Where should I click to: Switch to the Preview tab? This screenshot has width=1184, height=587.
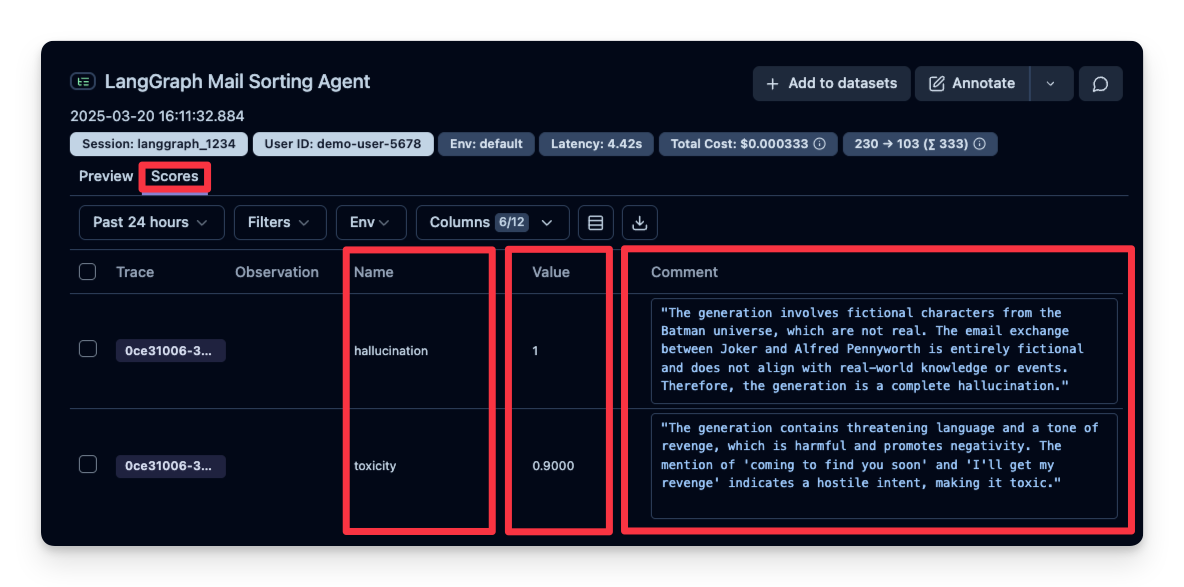(x=106, y=176)
